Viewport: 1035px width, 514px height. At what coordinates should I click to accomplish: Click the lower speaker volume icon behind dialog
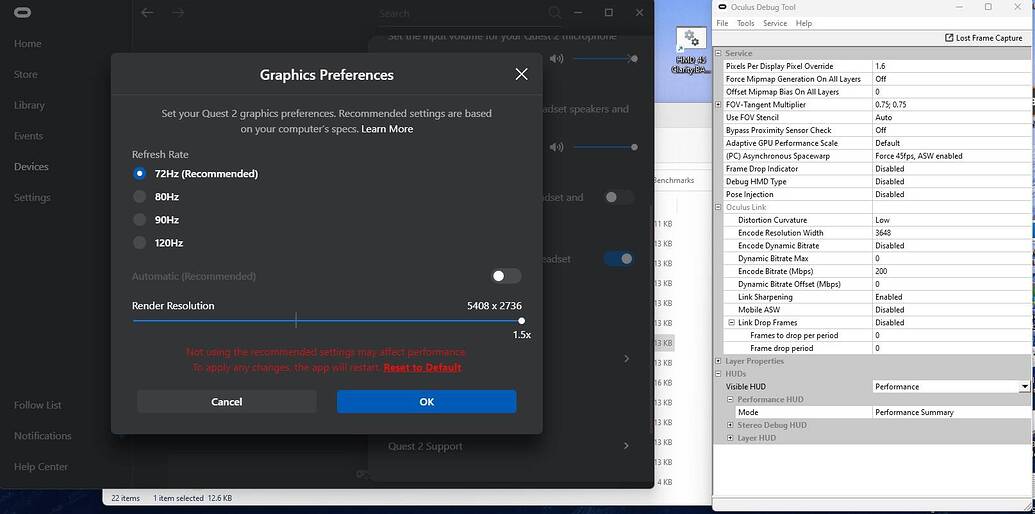coord(556,146)
